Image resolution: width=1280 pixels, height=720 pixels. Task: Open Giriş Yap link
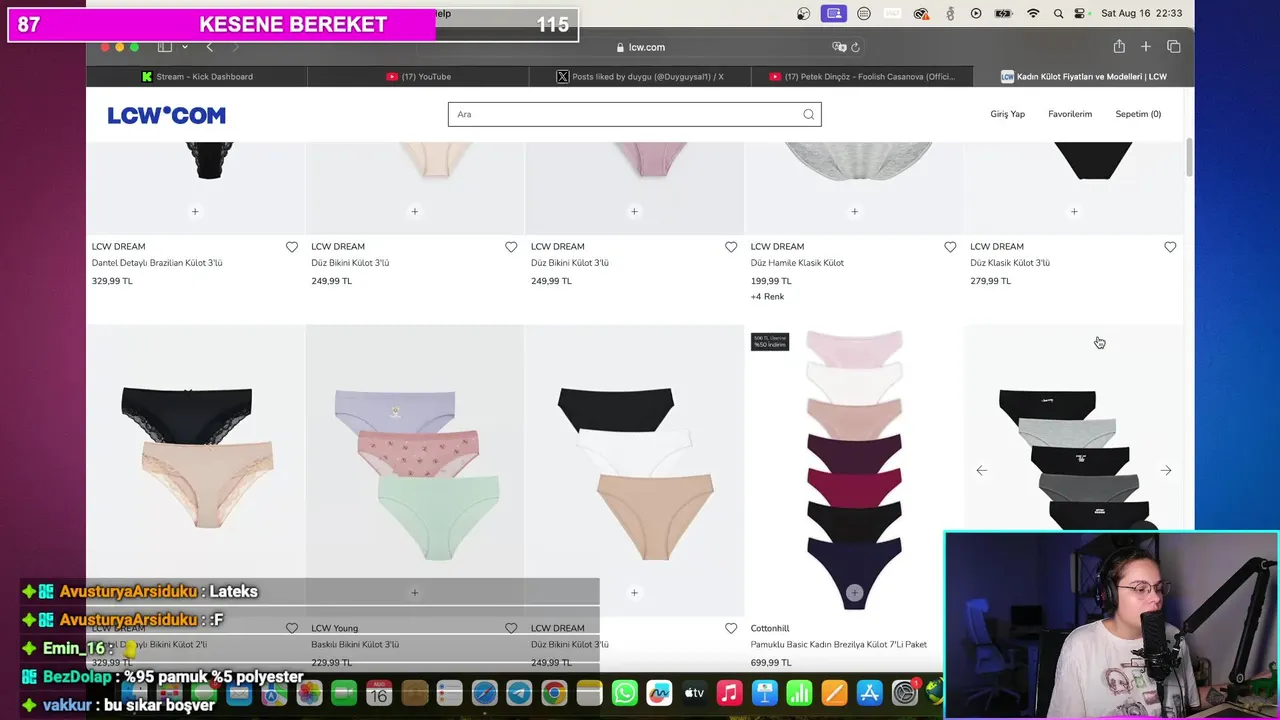[x=1007, y=114]
